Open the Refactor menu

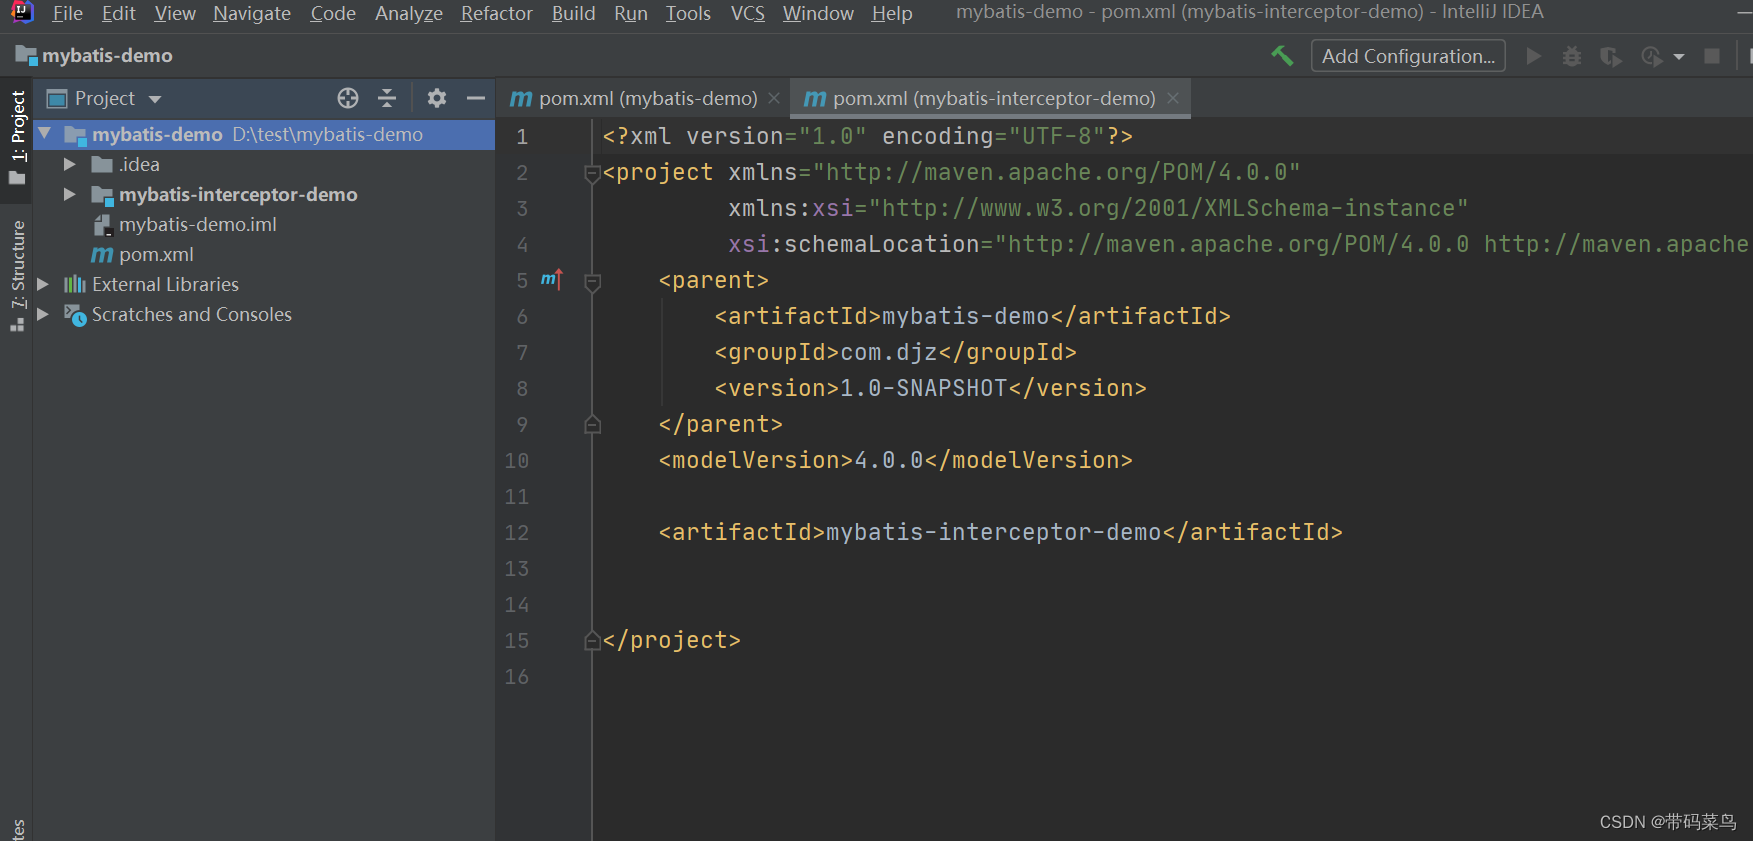497,13
